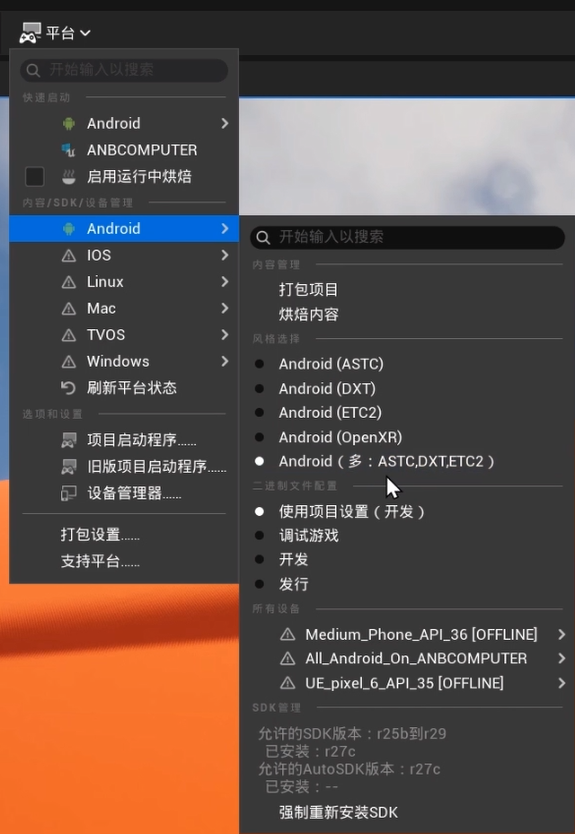Click warning icon beside UE_pixel_6_API_35
575x834 pixels.
point(288,683)
